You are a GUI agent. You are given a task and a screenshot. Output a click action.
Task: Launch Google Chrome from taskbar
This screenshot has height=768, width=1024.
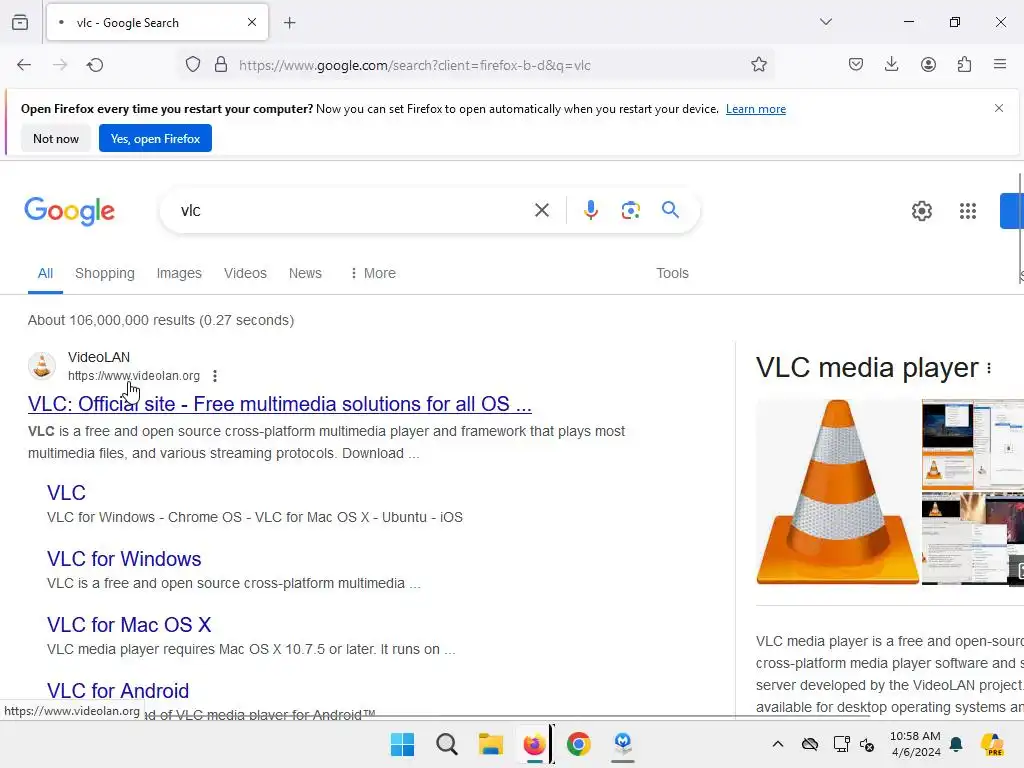click(579, 744)
